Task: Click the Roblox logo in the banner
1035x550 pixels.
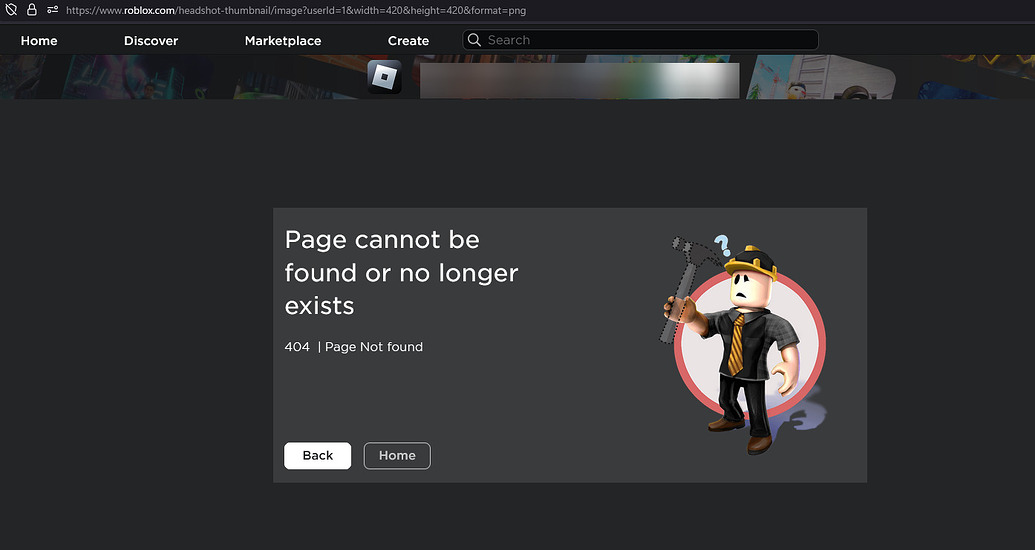Action: point(384,77)
